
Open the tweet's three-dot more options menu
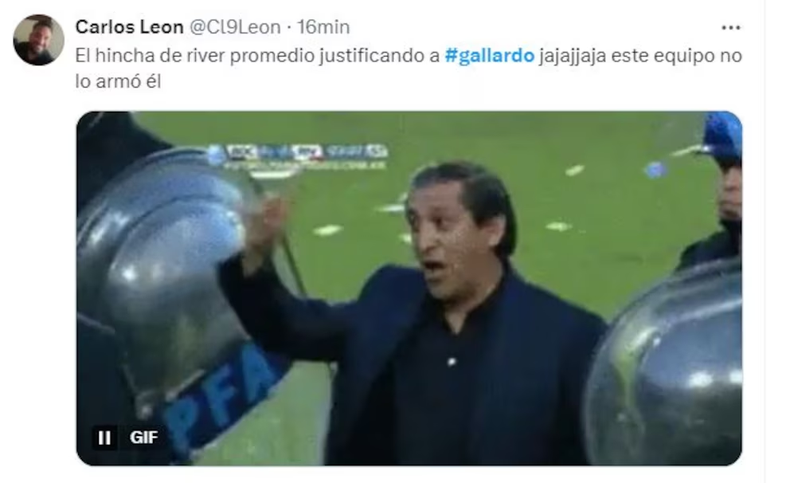pyautogui.click(x=730, y=28)
